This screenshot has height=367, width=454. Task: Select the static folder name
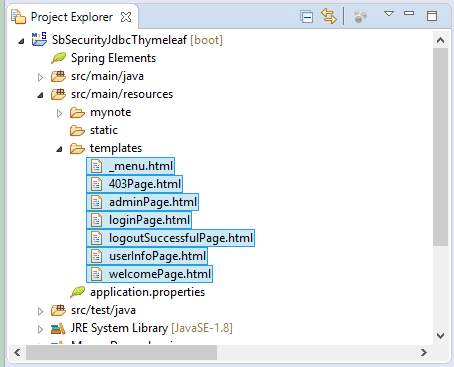click(104, 130)
